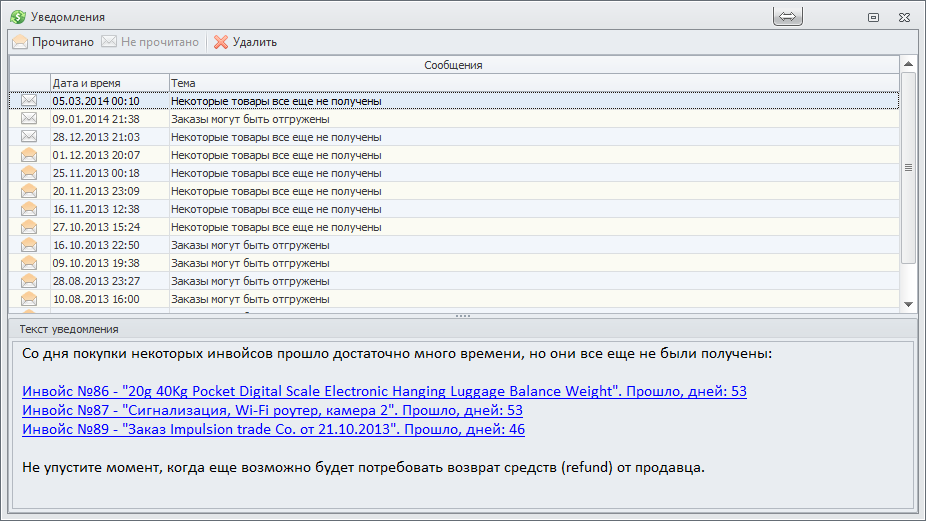Click the app icon in the title bar
Viewport: 926px width, 521px height.
[x=17, y=17]
